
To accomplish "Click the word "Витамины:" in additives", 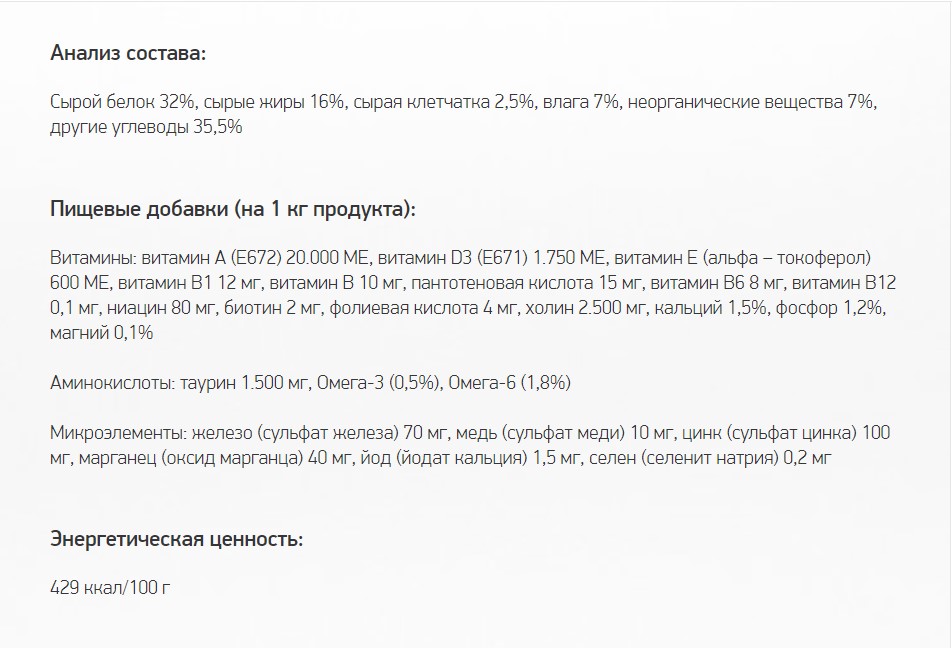I will [89, 257].
